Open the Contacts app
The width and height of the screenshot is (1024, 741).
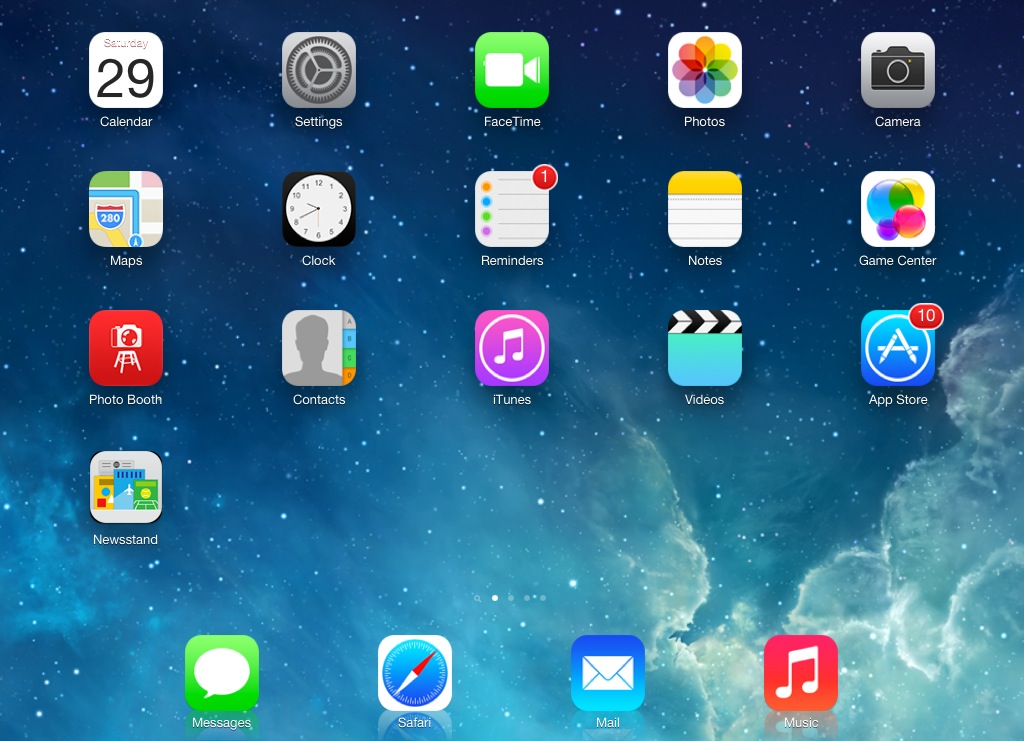point(318,348)
